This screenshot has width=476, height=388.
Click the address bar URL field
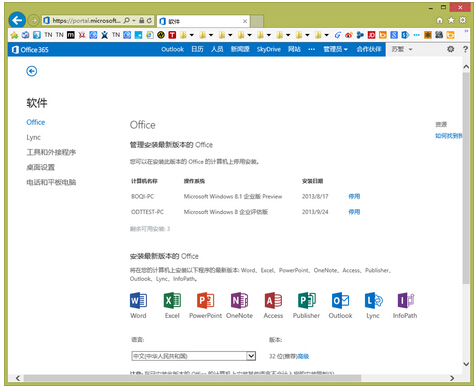click(x=87, y=20)
